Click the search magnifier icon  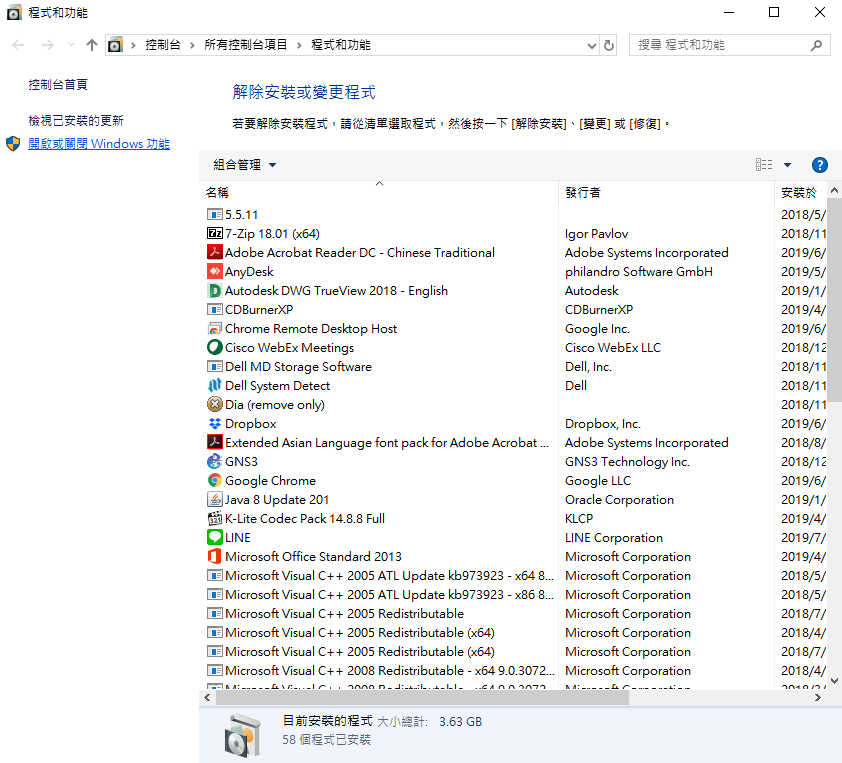[816, 45]
